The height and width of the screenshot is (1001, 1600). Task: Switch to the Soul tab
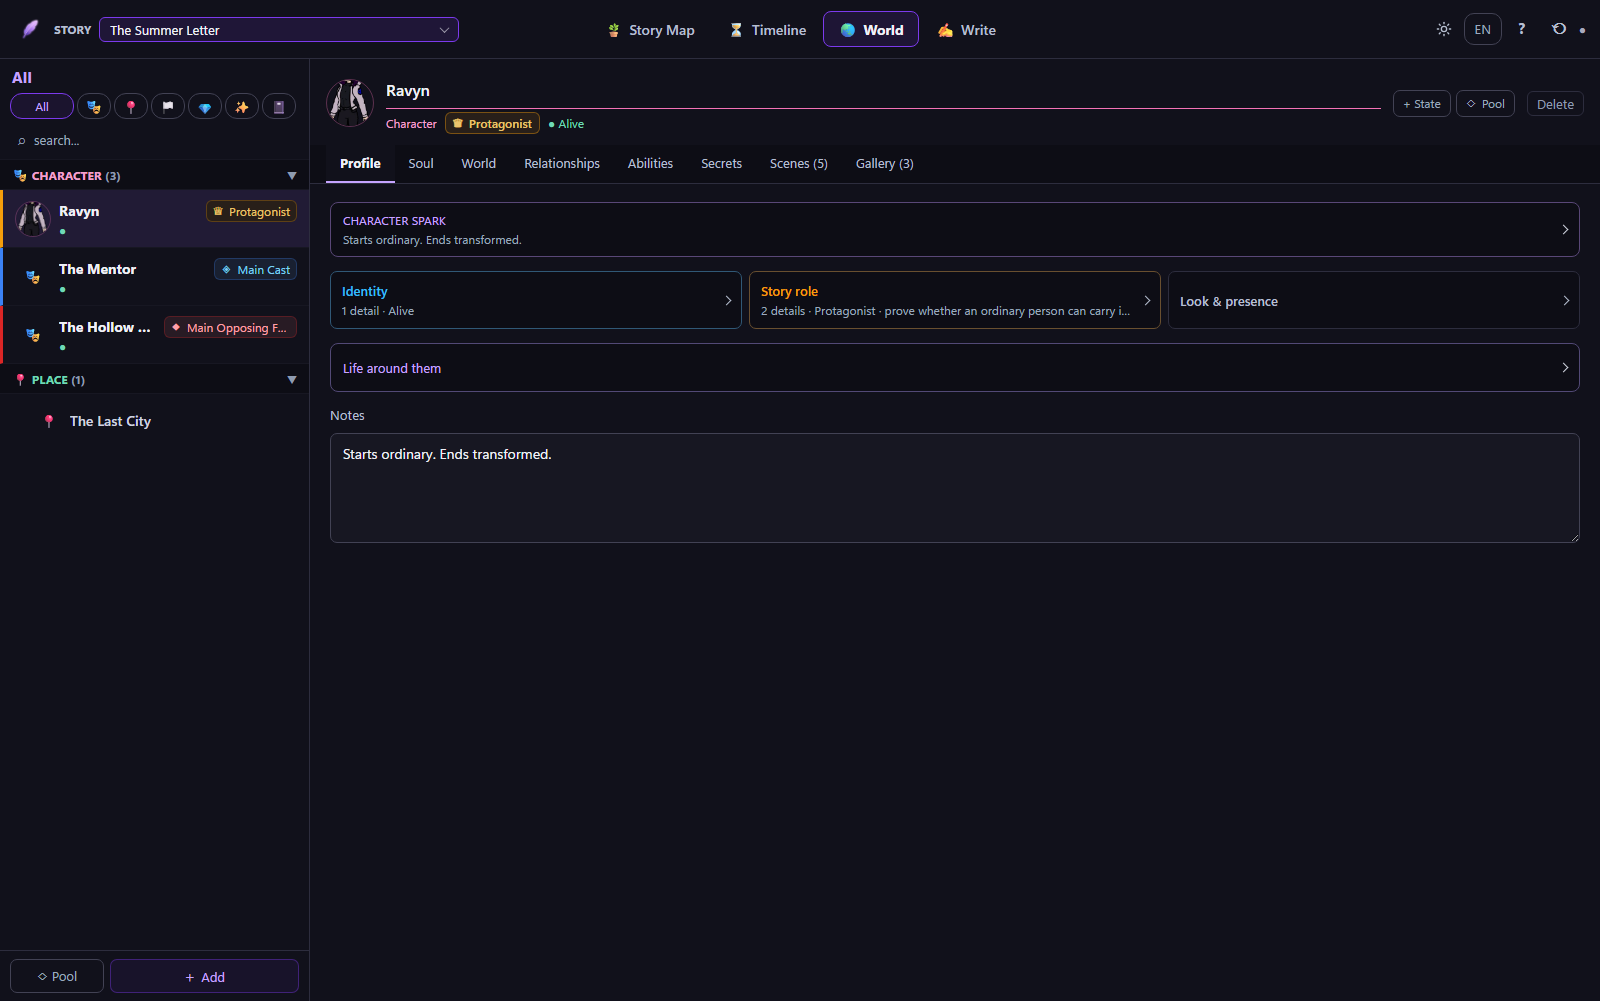[421, 164]
